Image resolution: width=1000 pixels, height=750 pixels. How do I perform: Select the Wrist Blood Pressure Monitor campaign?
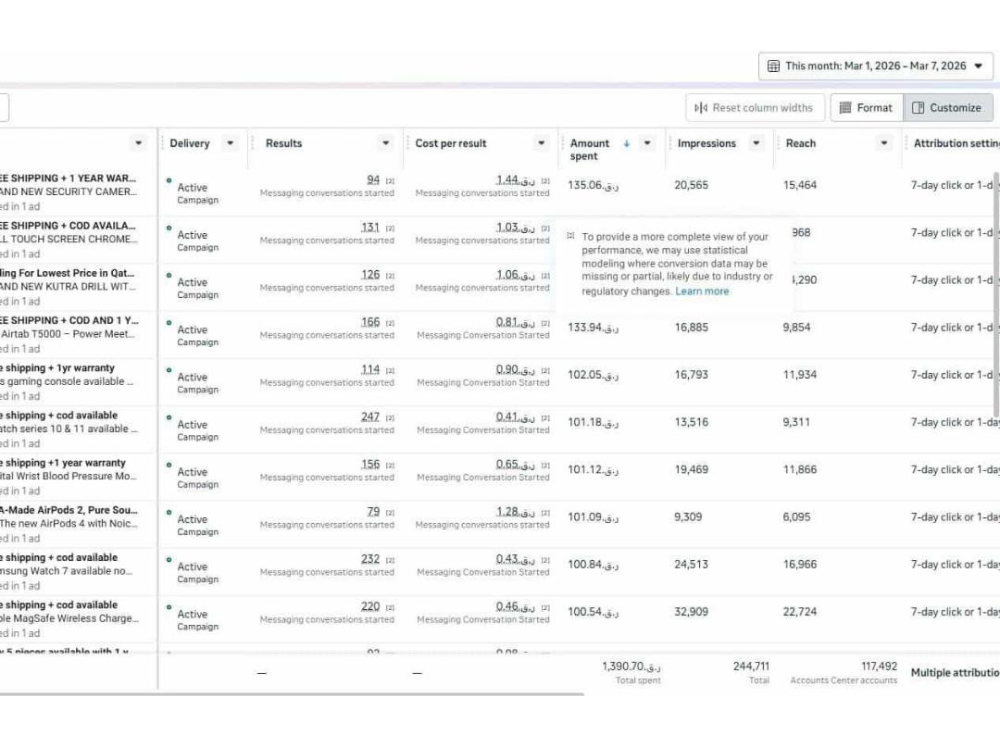(x=68, y=476)
